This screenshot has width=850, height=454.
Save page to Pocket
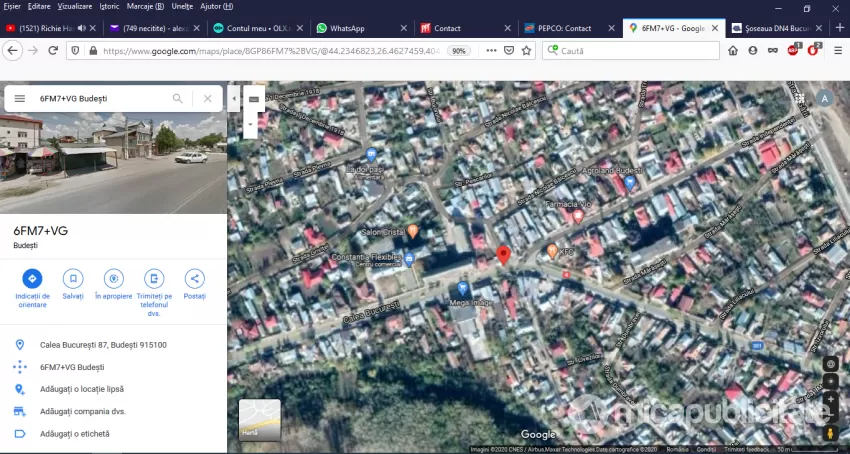coord(508,50)
